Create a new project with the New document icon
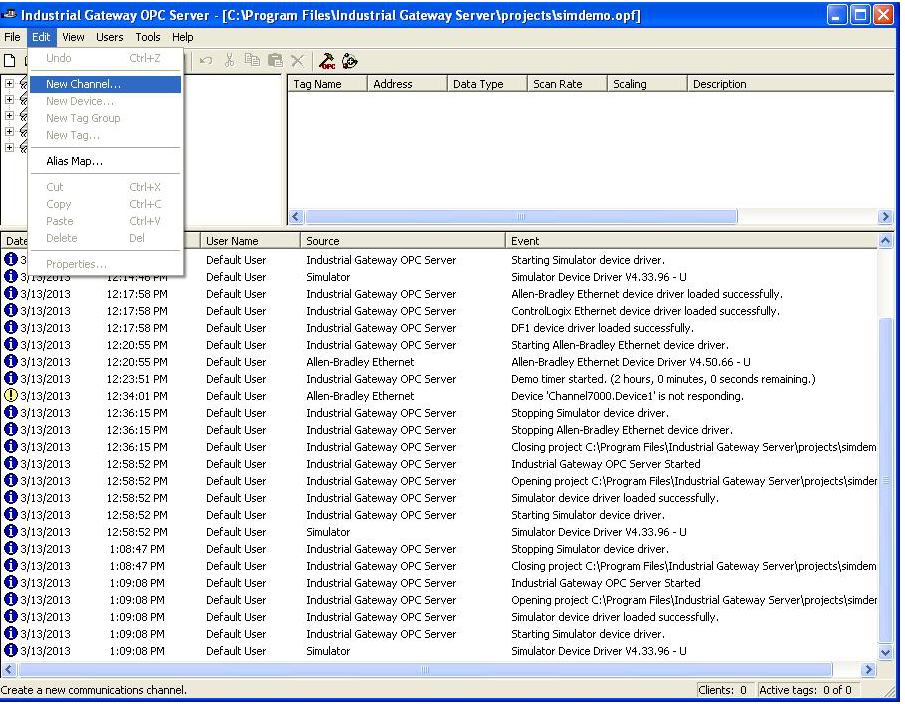Viewport: 905px width, 704px height. click(x=11, y=61)
